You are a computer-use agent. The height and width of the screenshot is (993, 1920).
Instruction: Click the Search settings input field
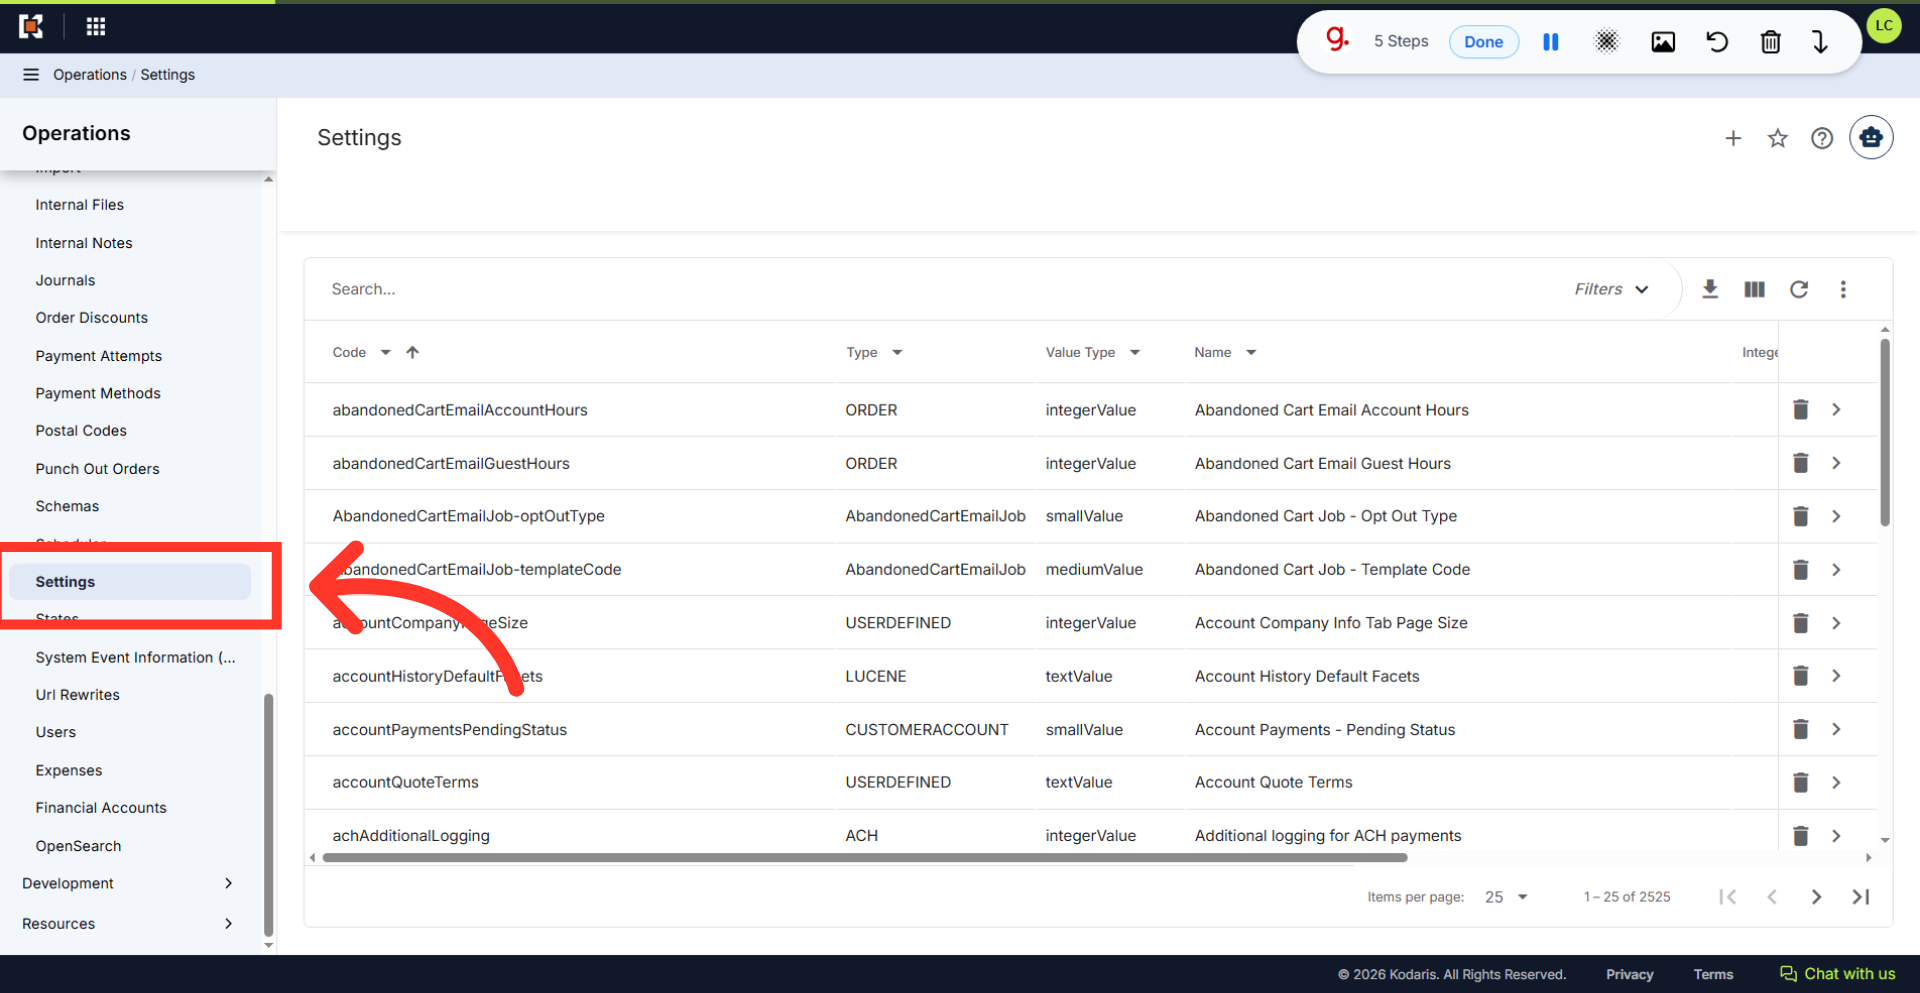[940, 289]
